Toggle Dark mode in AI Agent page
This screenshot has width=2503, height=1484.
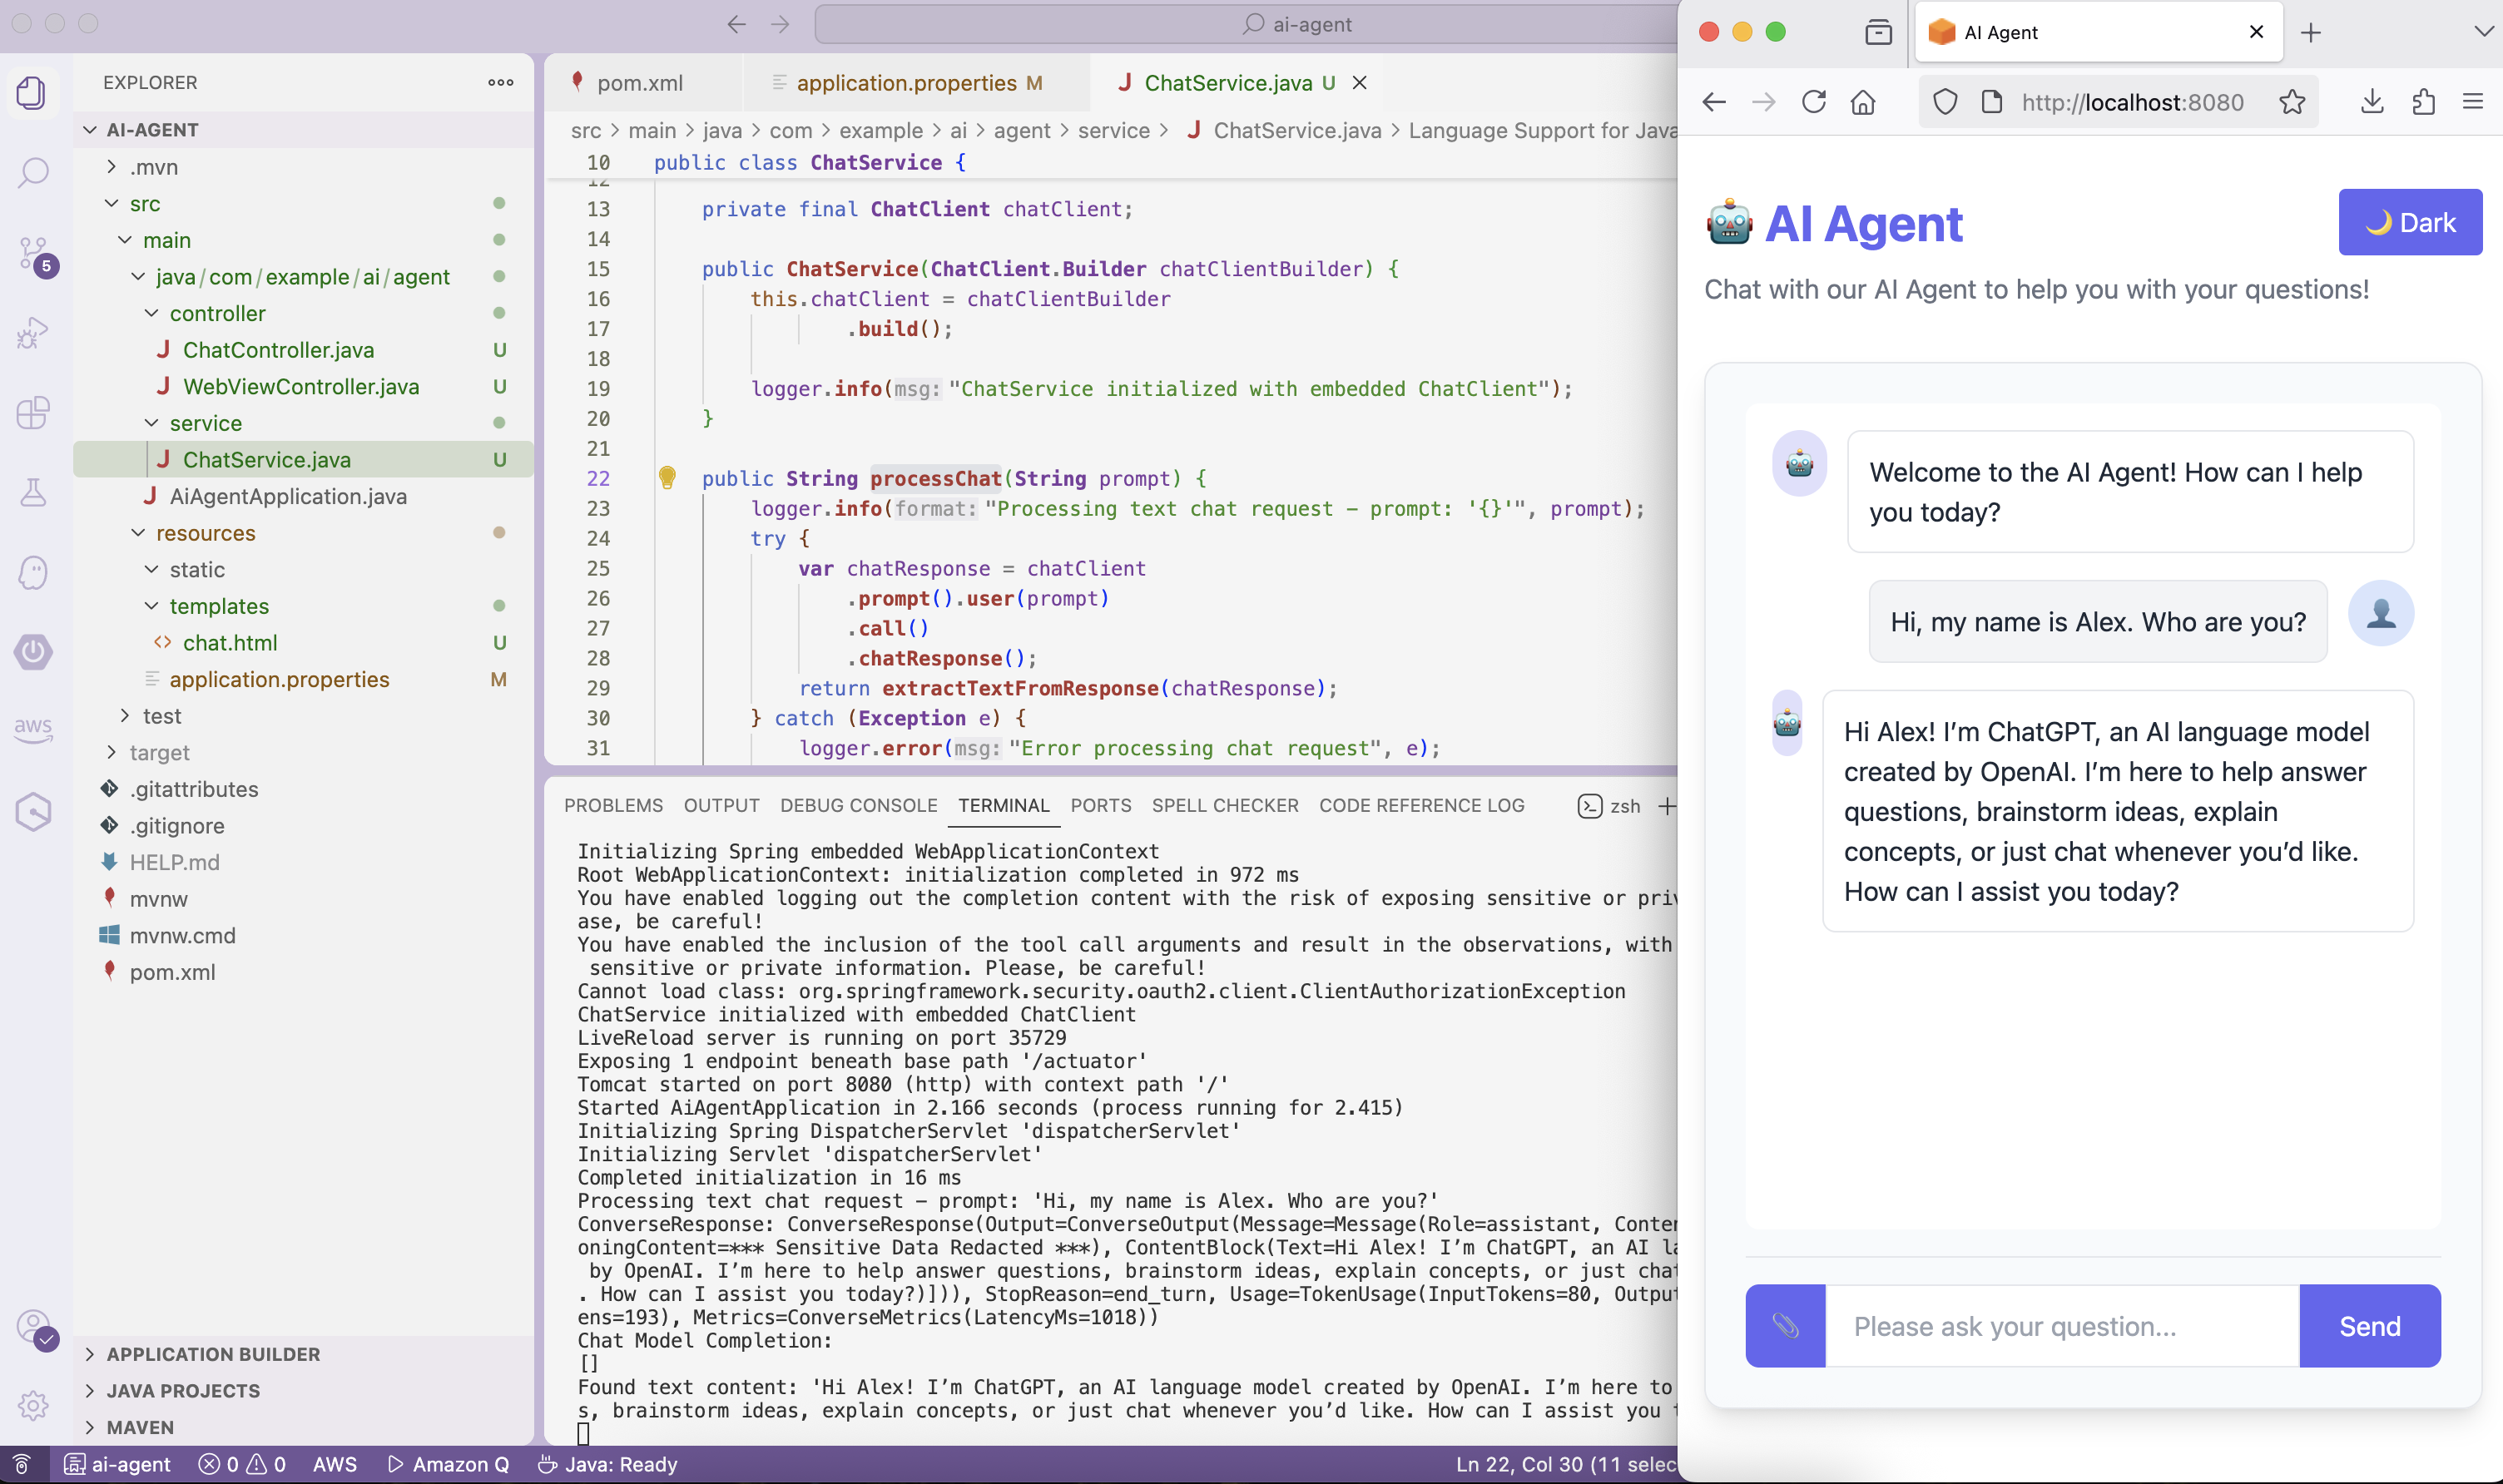point(2409,222)
